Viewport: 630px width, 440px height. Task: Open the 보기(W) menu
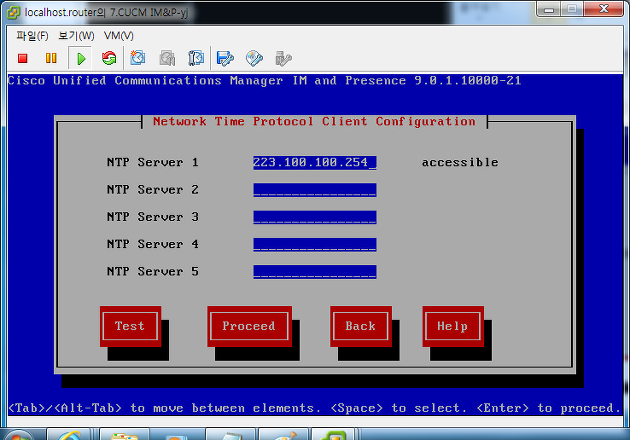click(76, 36)
